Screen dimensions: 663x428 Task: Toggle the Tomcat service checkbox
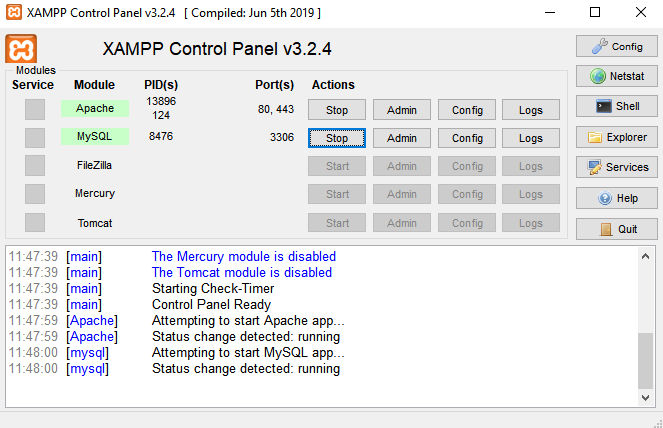pyautogui.click(x=35, y=222)
